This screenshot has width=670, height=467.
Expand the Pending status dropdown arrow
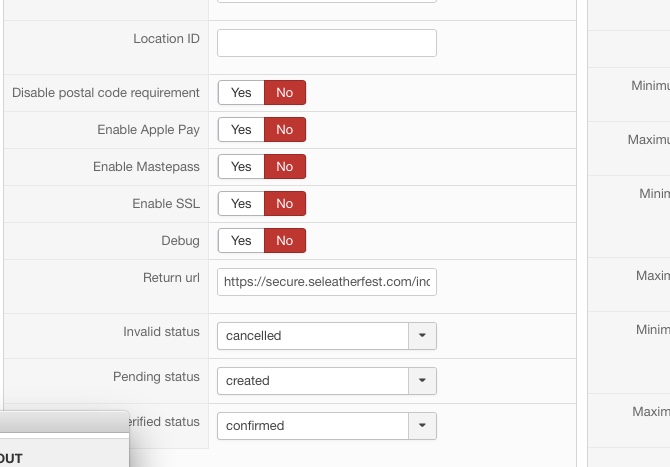[x=422, y=381]
